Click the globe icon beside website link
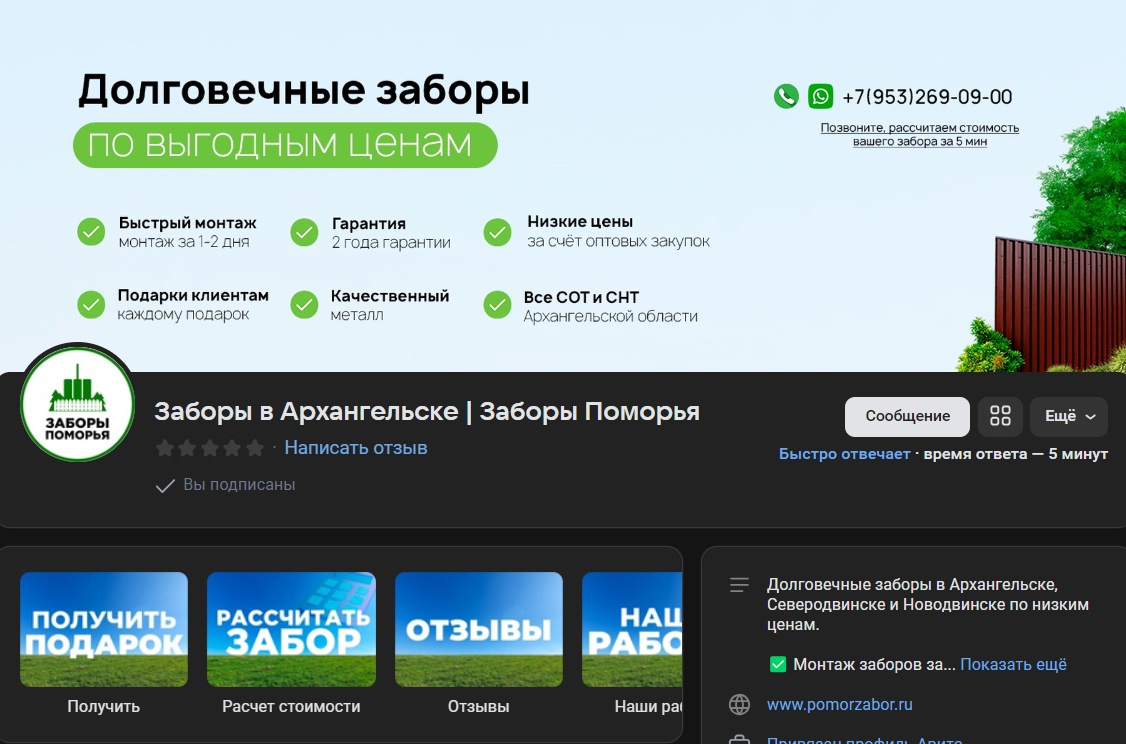Screen dimensions: 1126x744 739,705
